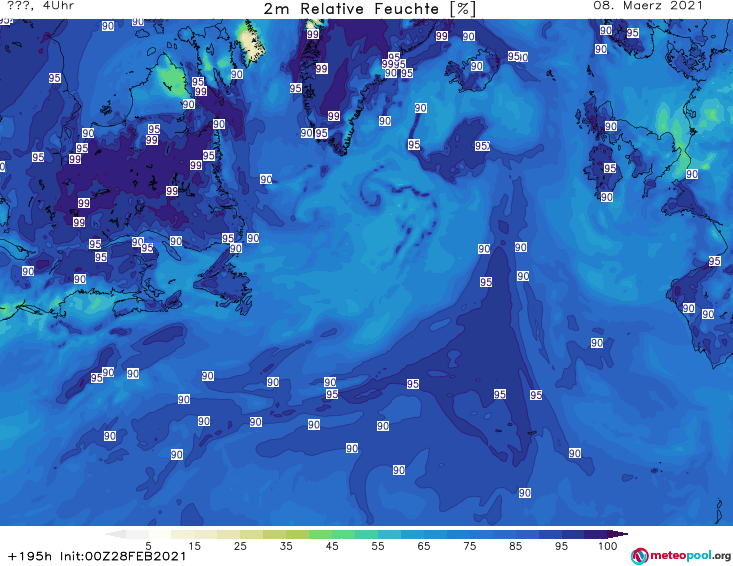Pick the pale yellow legend swatch above 15
Screen dimensions: 733x566
pyautogui.click(x=183, y=534)
